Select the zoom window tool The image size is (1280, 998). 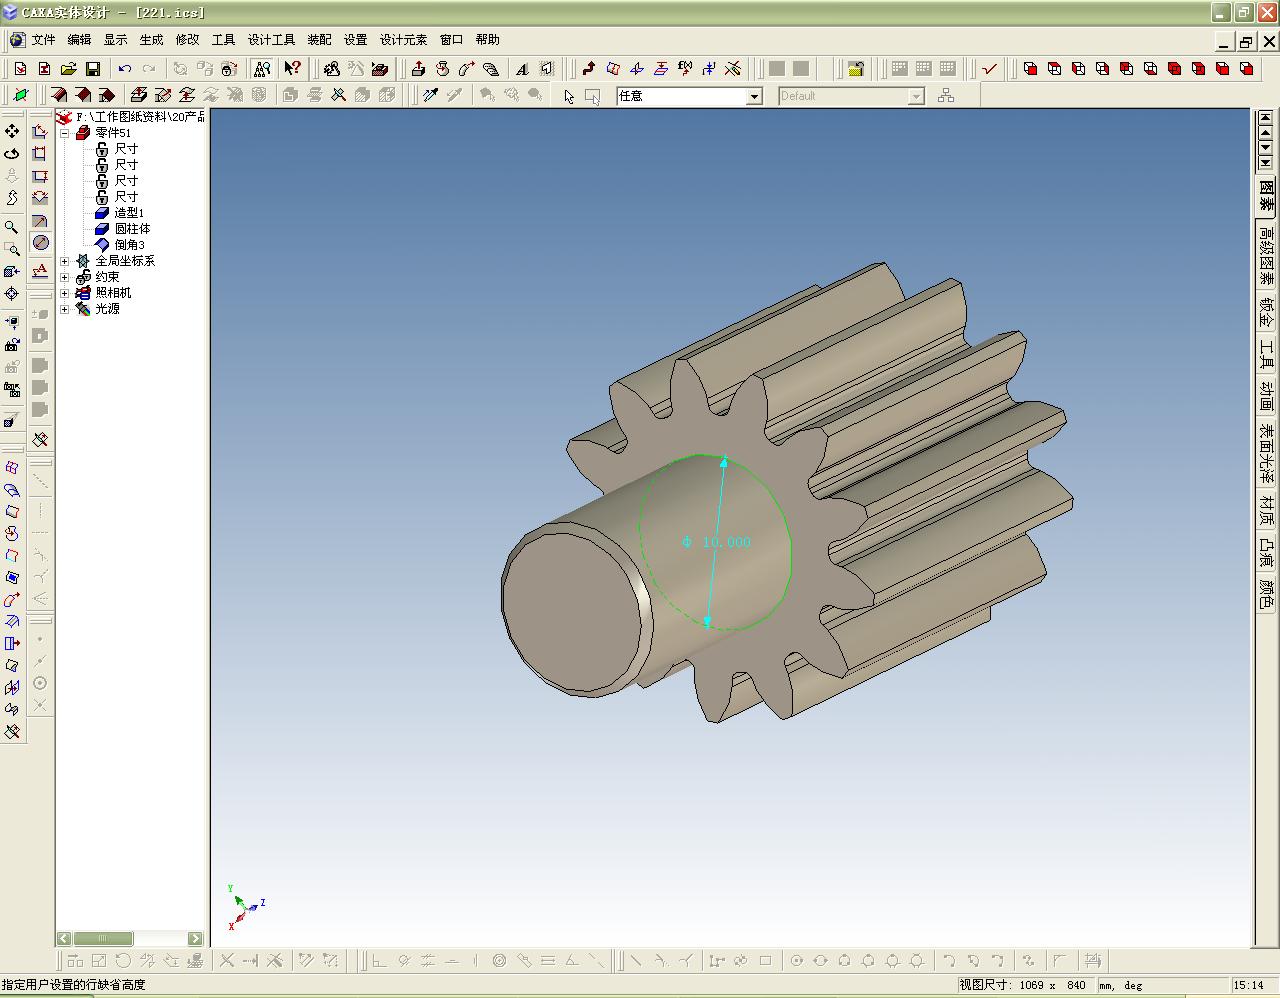pos(12,249)
